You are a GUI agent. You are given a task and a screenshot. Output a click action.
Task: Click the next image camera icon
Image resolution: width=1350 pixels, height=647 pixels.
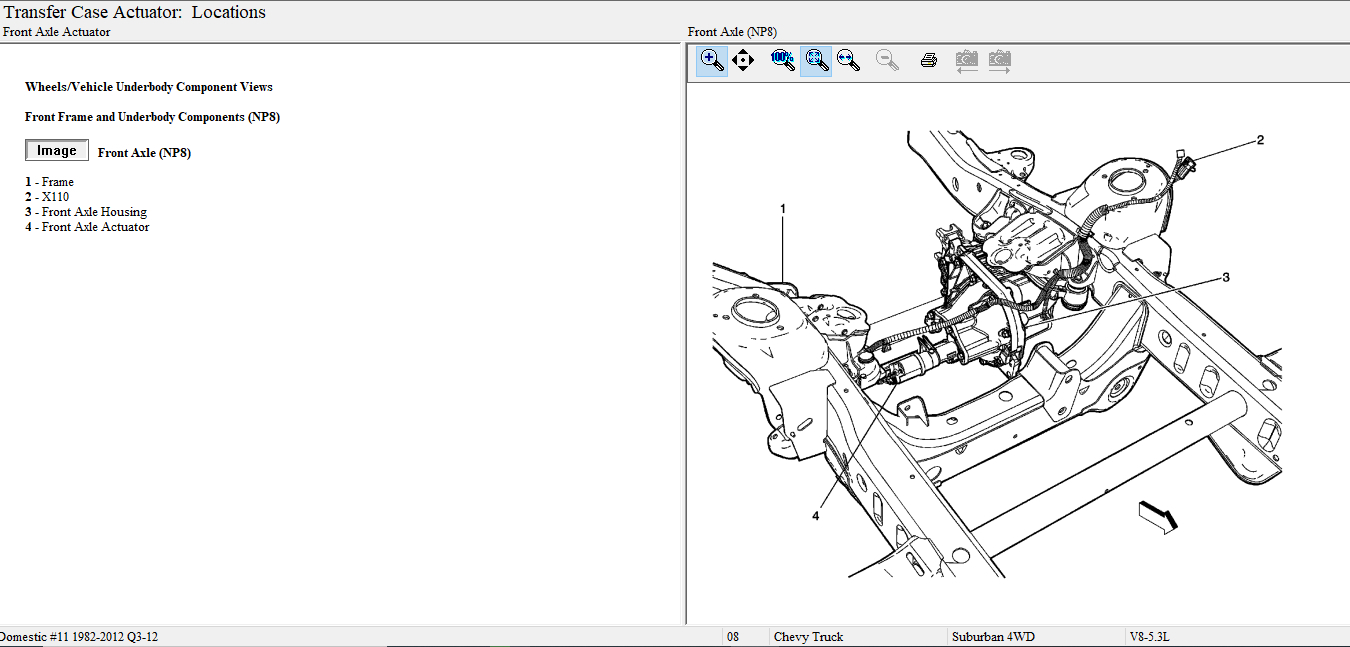click(999, 61)
